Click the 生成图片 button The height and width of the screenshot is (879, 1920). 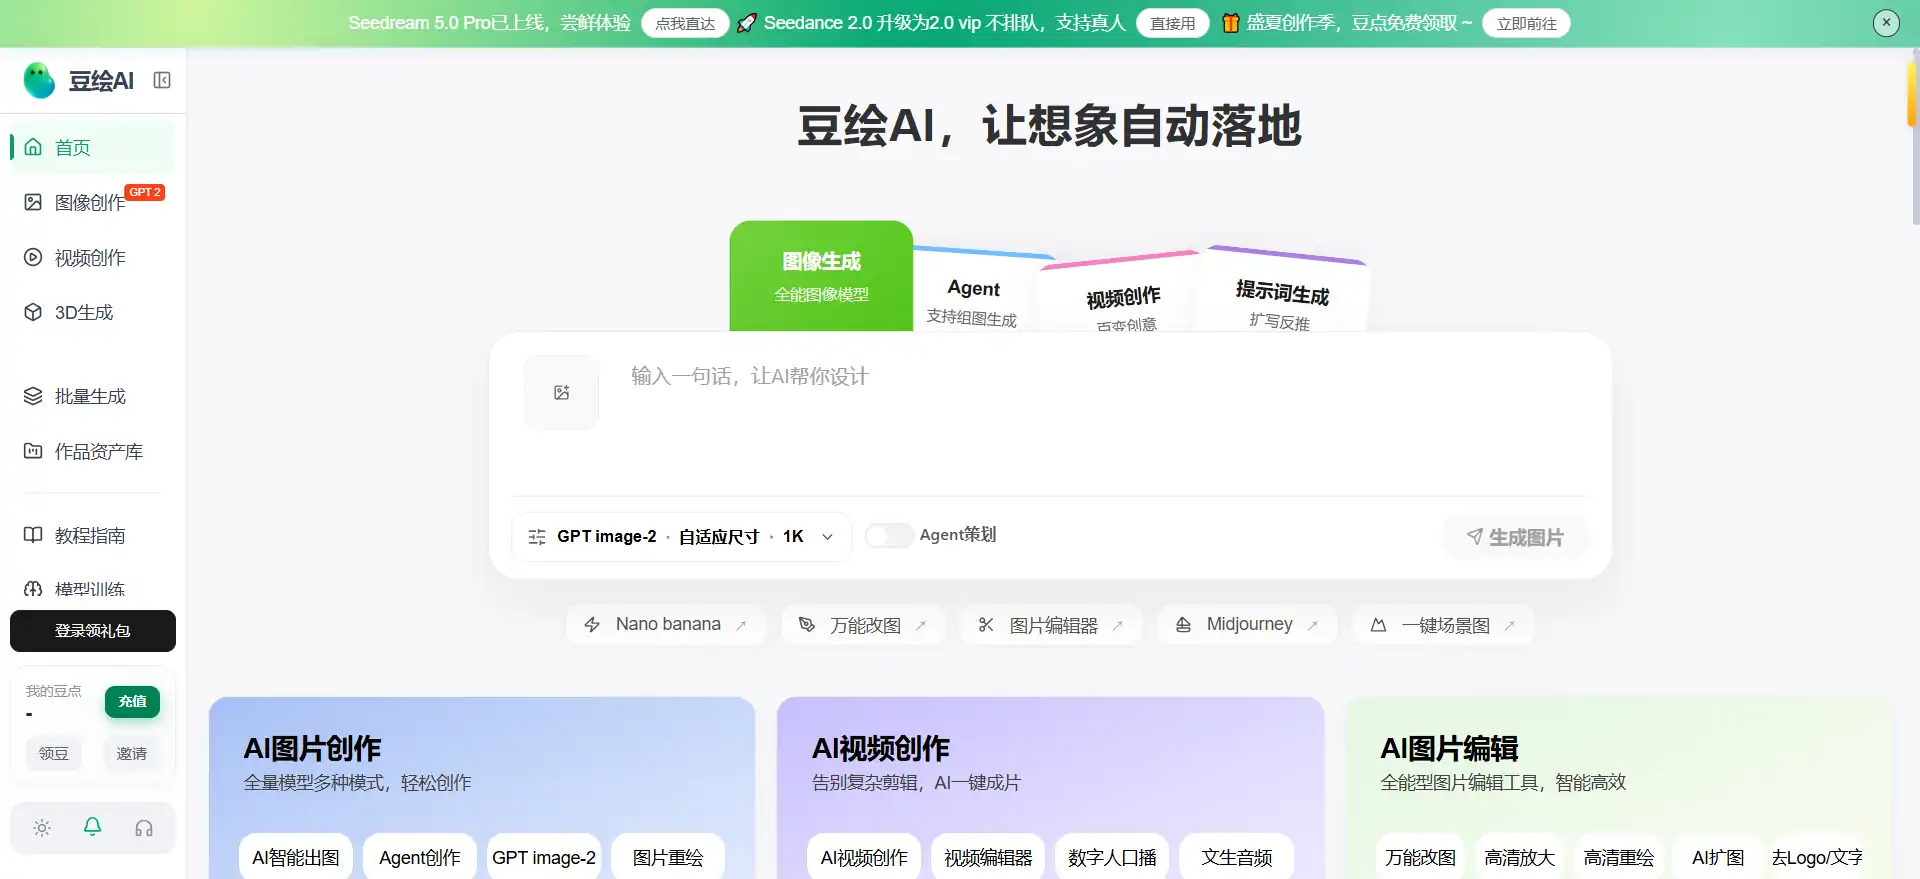point(1515,537)
